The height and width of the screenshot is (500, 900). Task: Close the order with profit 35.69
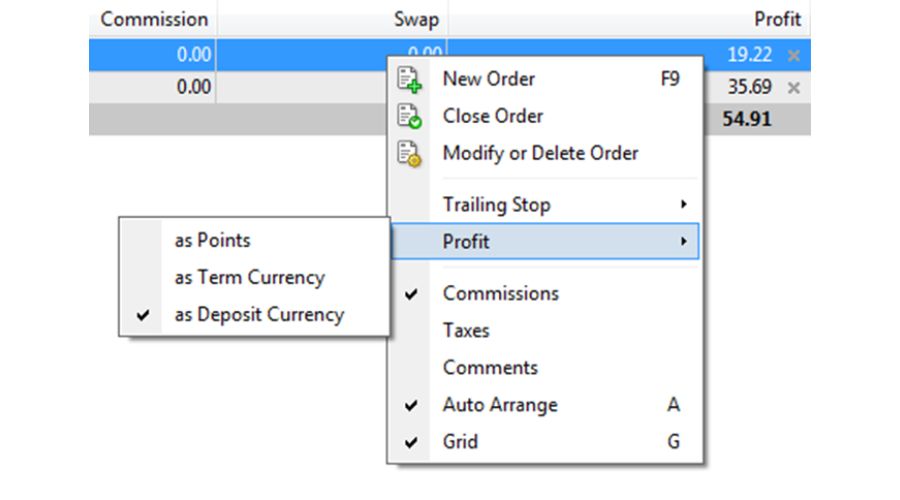794,88
